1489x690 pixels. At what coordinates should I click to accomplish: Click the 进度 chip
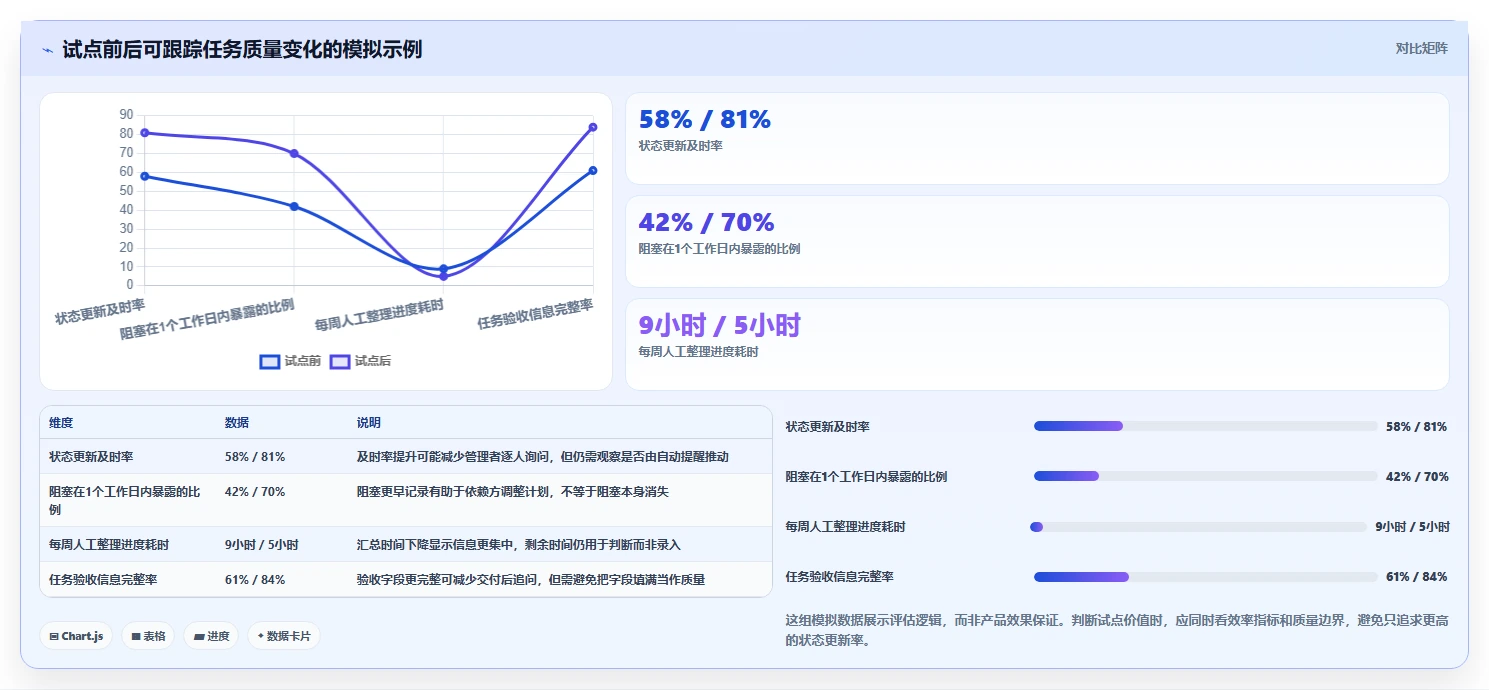click(x=211, y=636)
